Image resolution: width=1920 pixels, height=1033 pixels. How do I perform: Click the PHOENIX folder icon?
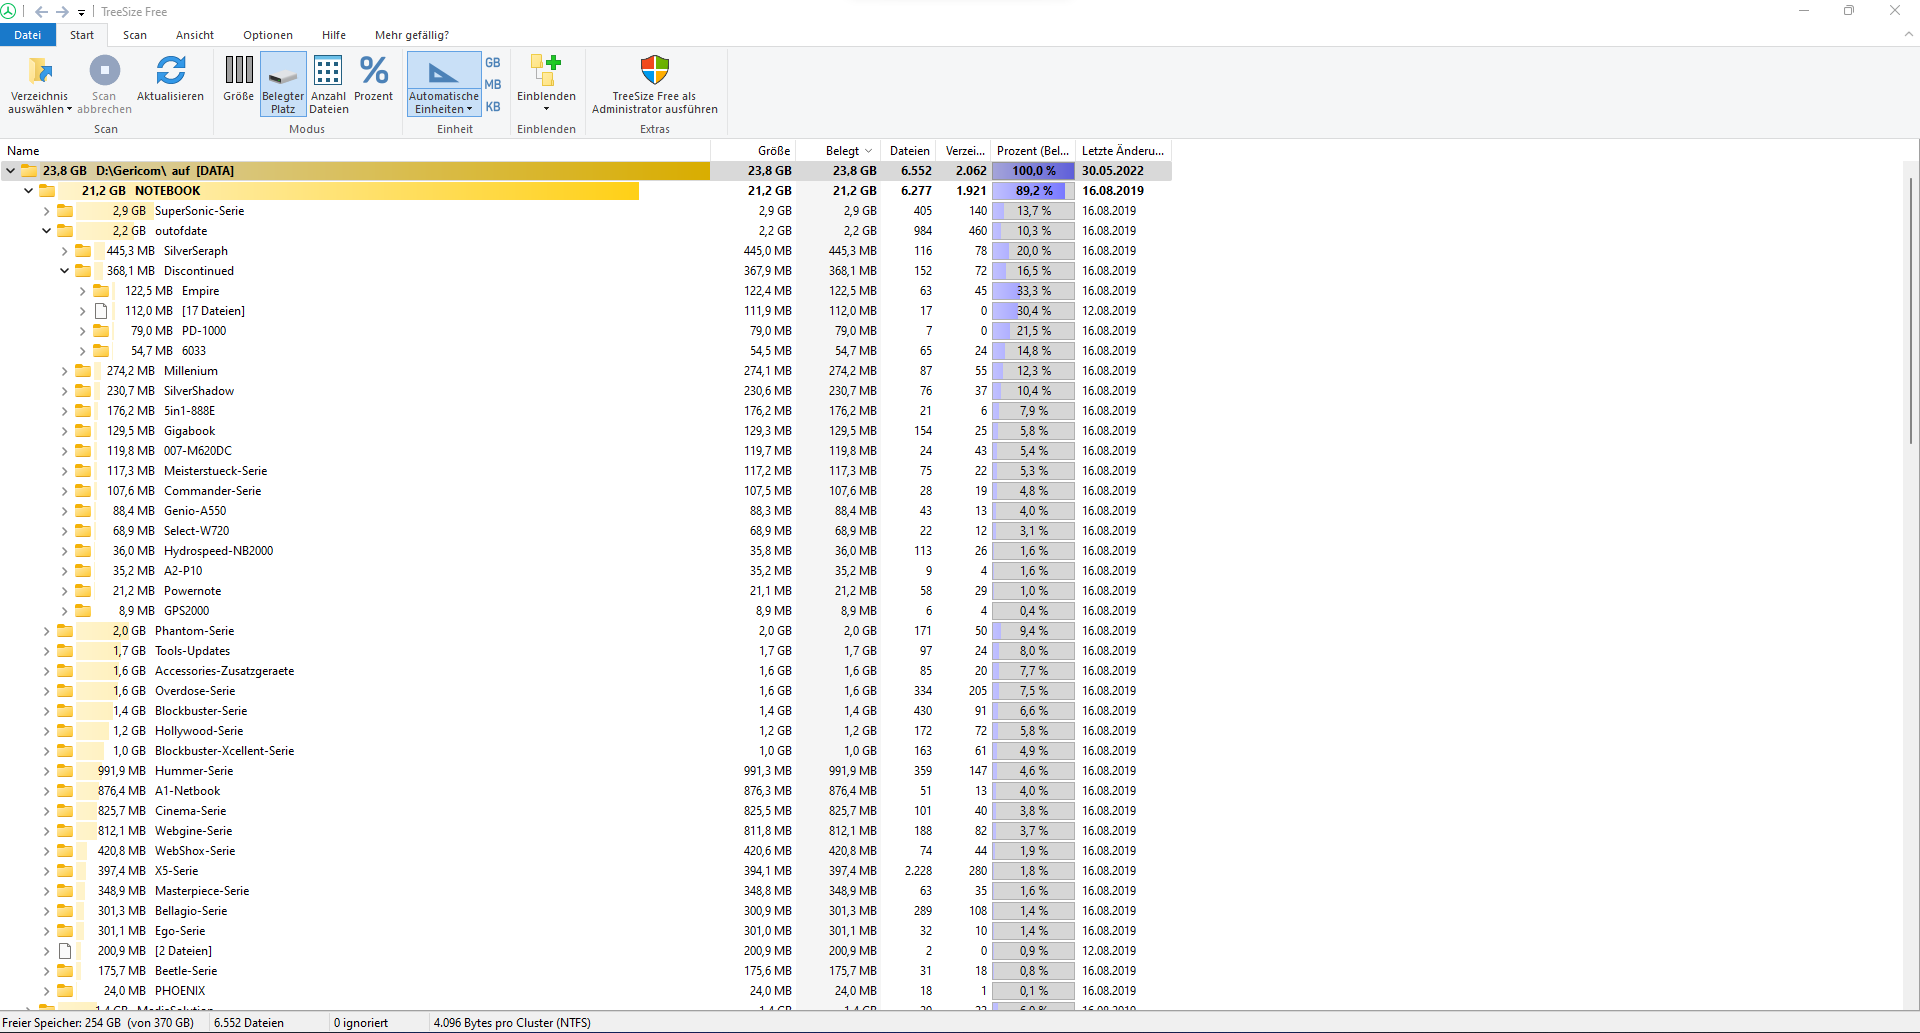65,990
